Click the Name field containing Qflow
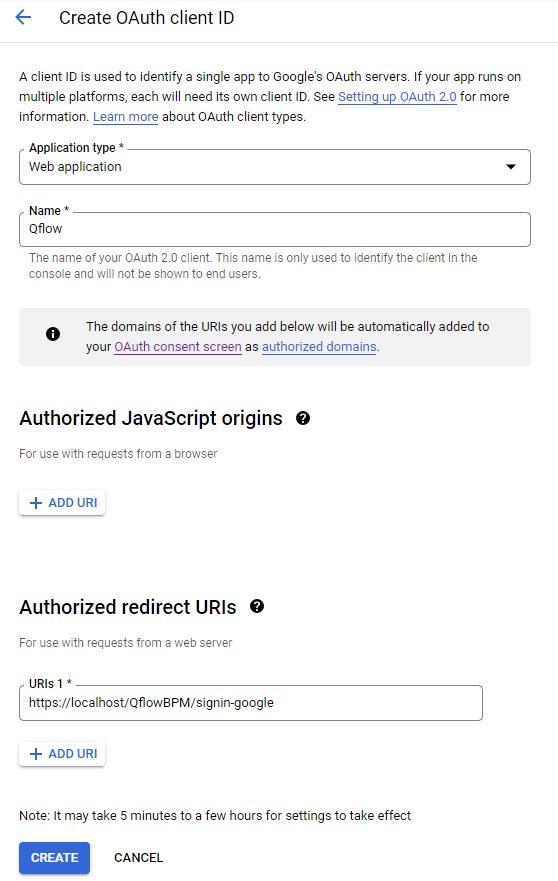This screenshot has width=558, height=881. pos(275,229)
